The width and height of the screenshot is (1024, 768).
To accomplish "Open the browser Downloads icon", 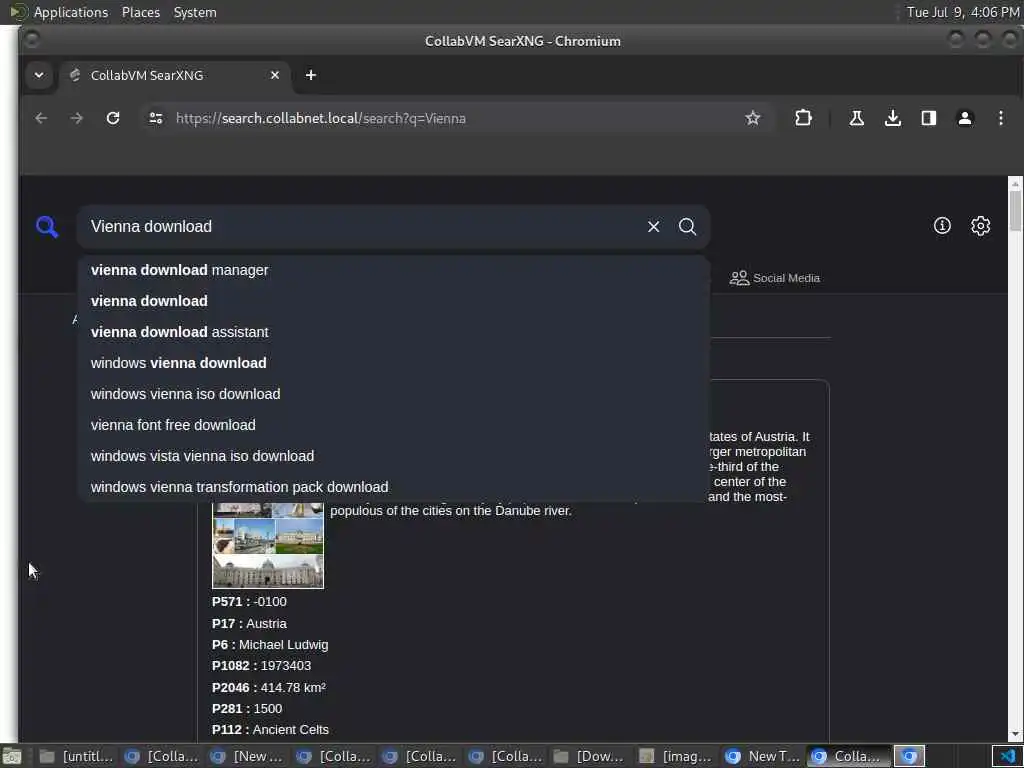I will tap(893, 118).
